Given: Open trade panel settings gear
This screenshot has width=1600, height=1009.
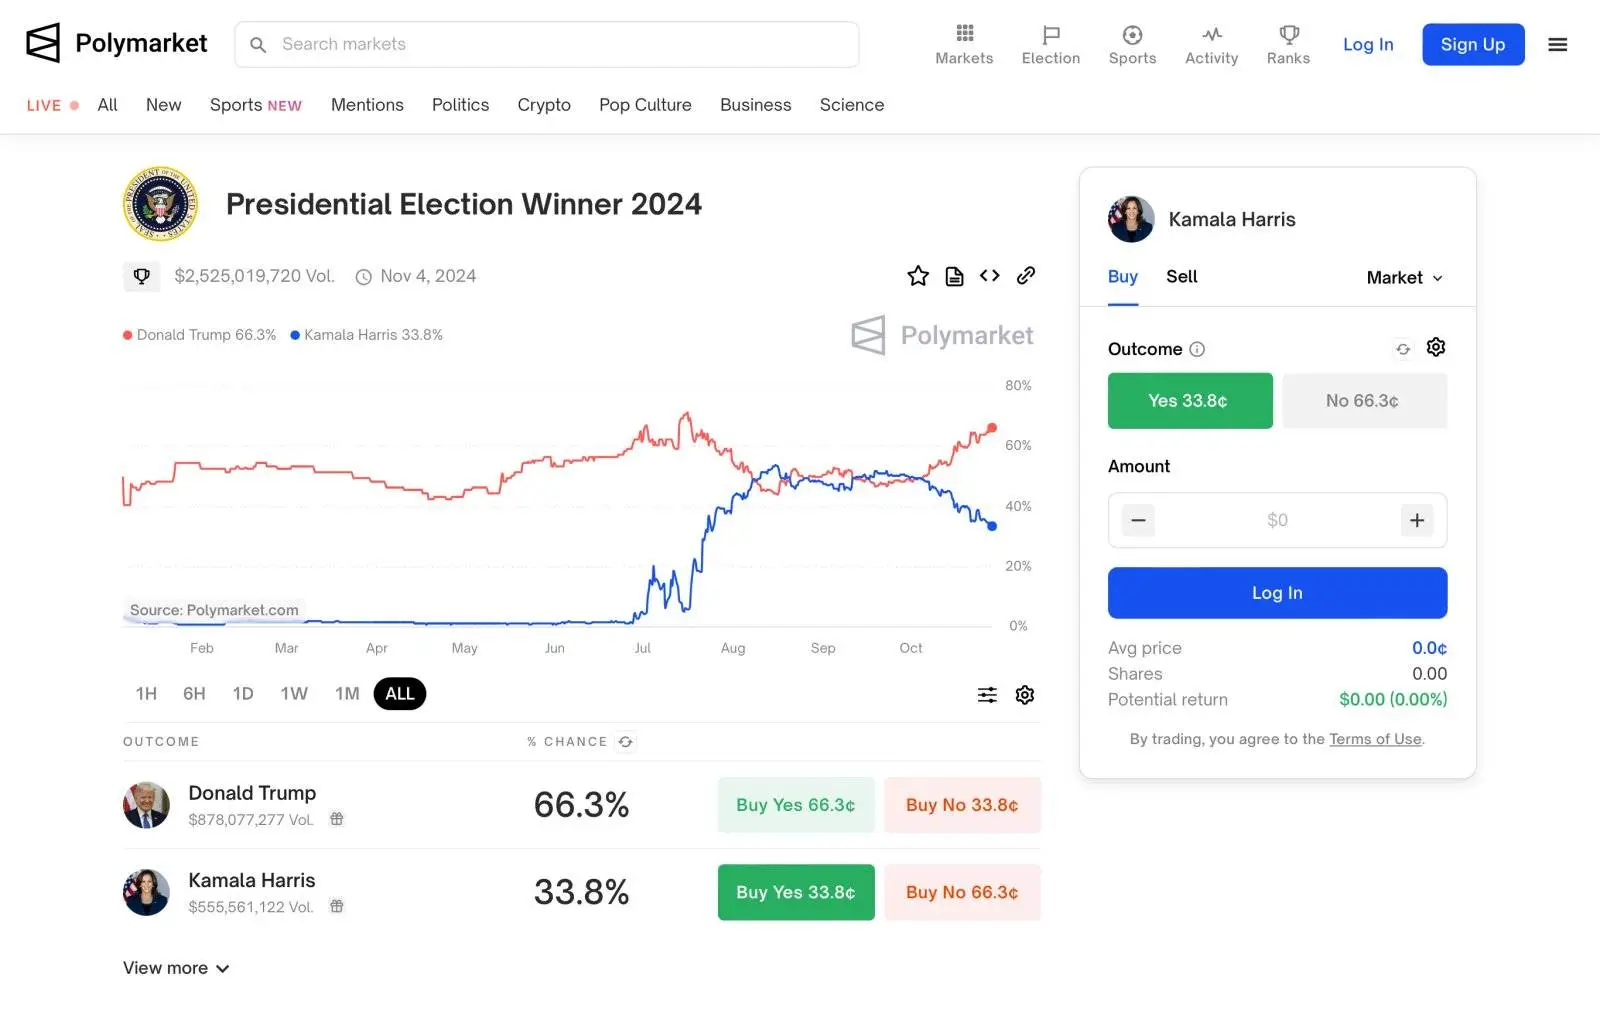Looking at the screenshot, I should (1436, 347).
